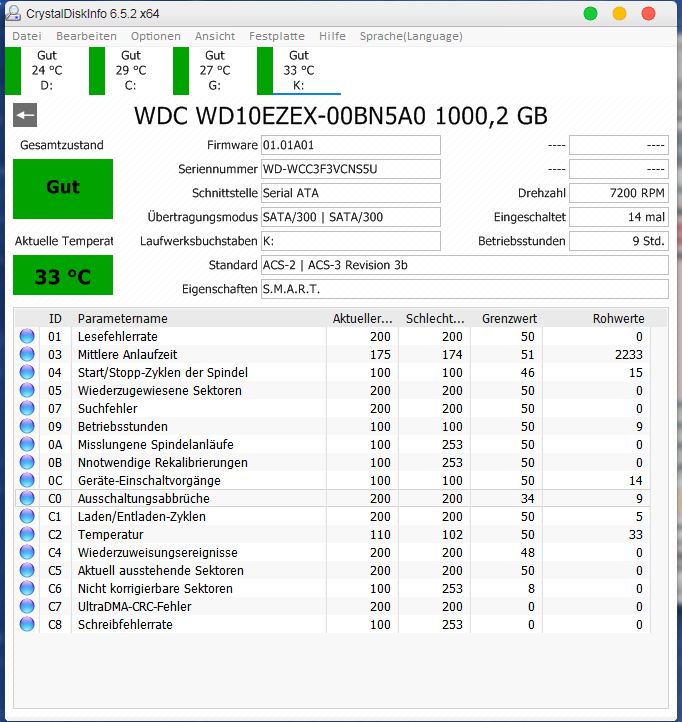Click the CrystalDiskInfo app icon in title bar
Screen dimensions: 682x722
[x=13, y=13]
